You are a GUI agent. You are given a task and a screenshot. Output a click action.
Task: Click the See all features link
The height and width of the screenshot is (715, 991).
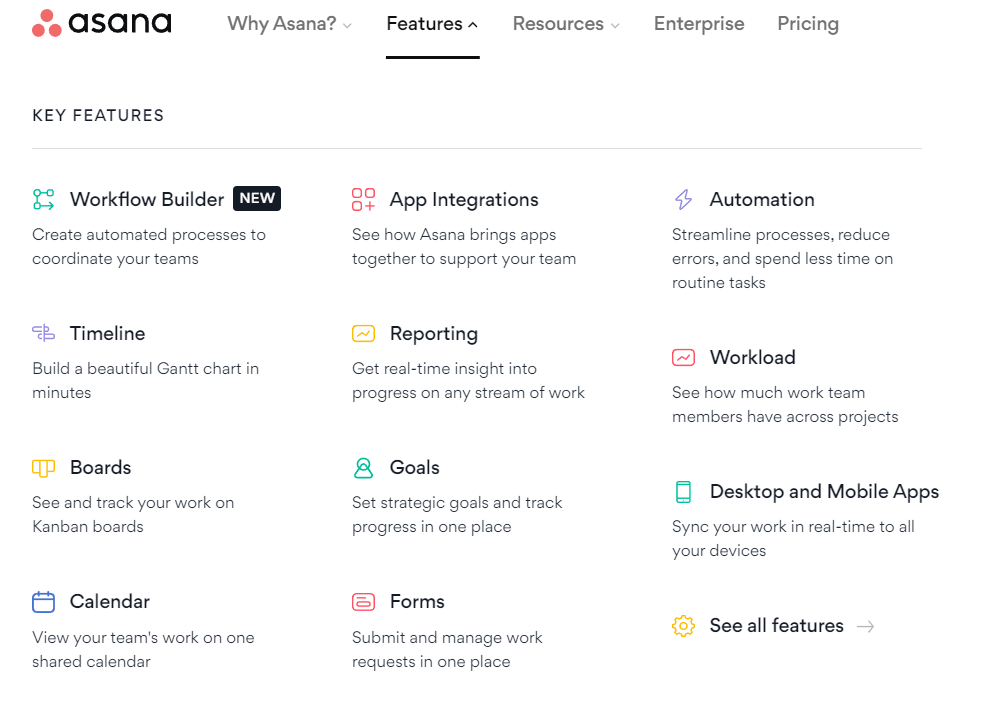pyautogui.click(x=776, y=625)
